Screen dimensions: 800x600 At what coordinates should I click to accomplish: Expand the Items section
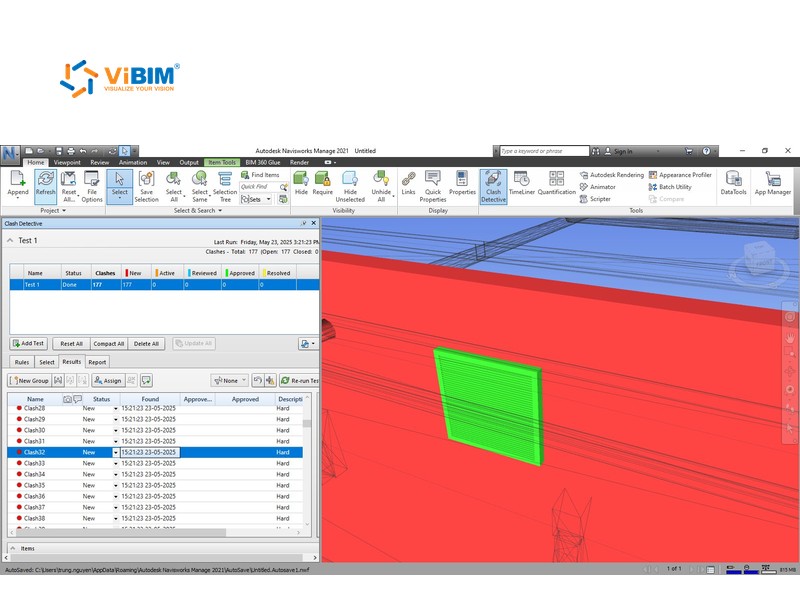13,548
